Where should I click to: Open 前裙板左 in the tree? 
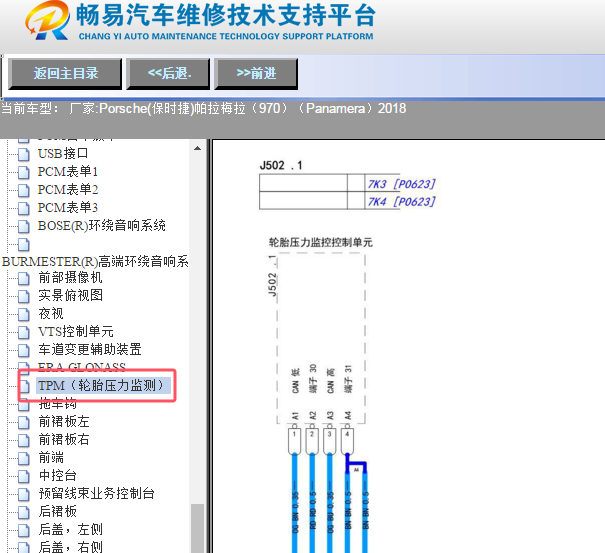pyautogui.click(x=64, y=421)
